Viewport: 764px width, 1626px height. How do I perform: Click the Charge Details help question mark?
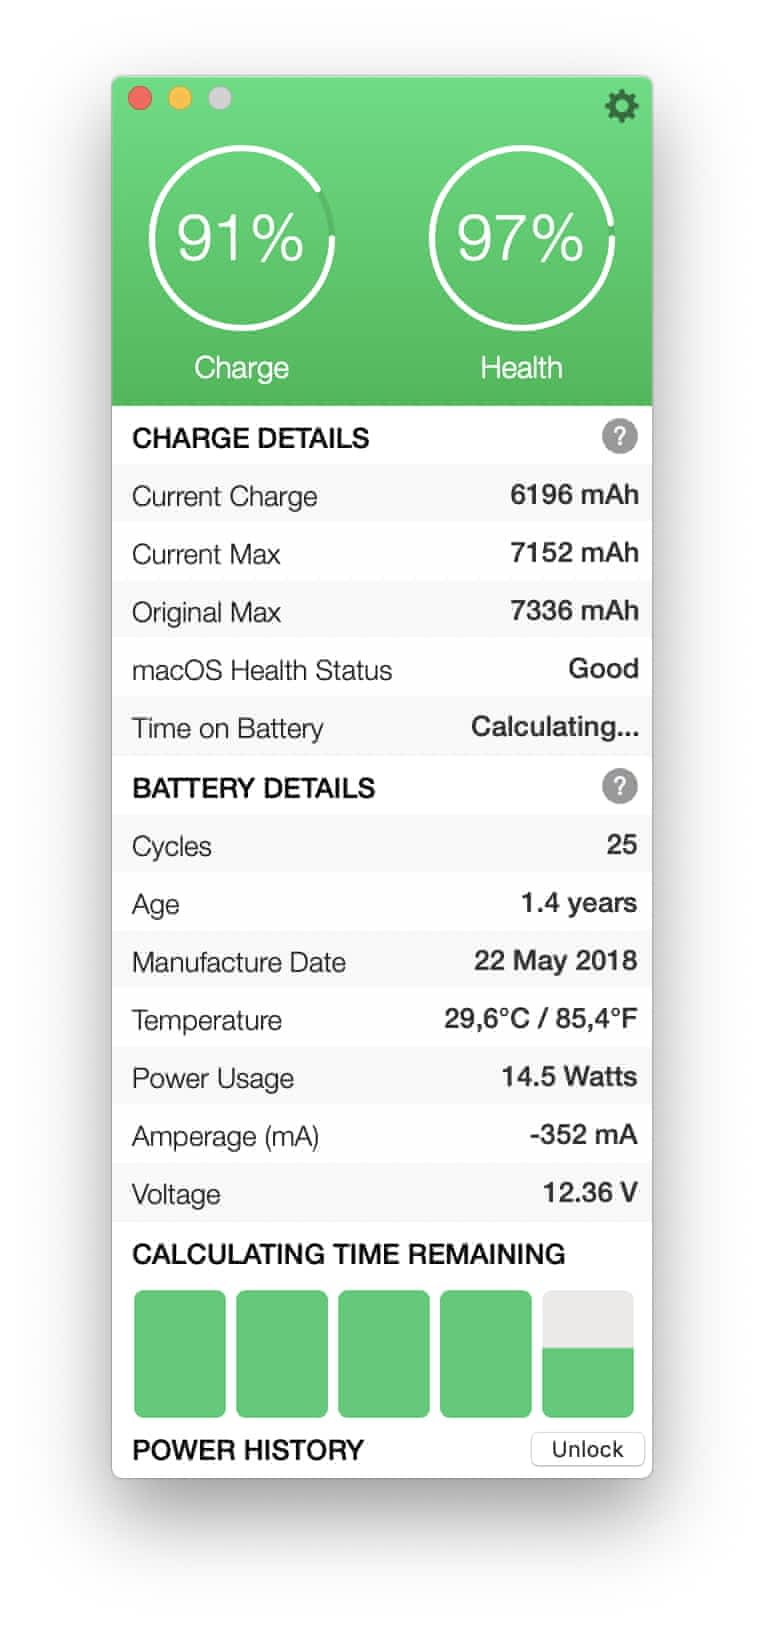[619, 437]
